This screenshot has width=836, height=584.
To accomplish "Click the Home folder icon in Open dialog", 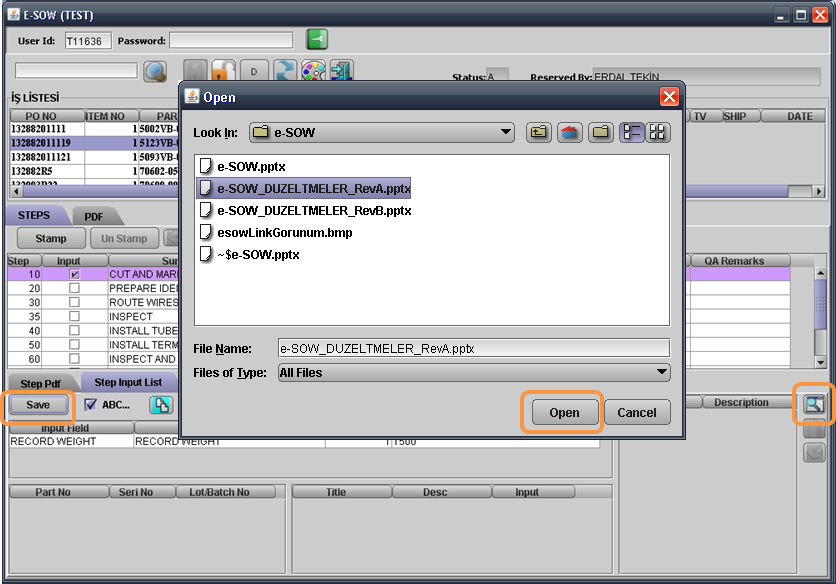I will tap(570, 132).
